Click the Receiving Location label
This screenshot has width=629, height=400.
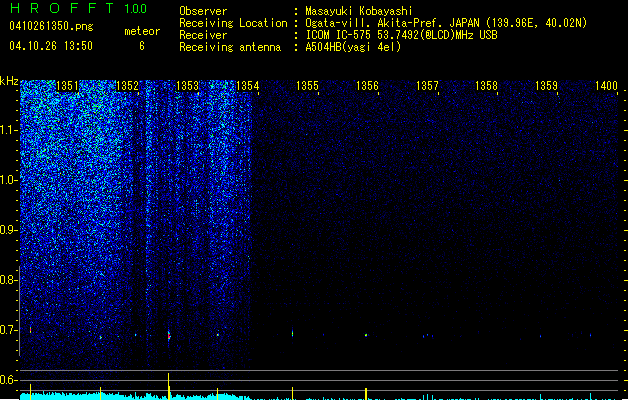pyautogui.click(x=233, y=23)
